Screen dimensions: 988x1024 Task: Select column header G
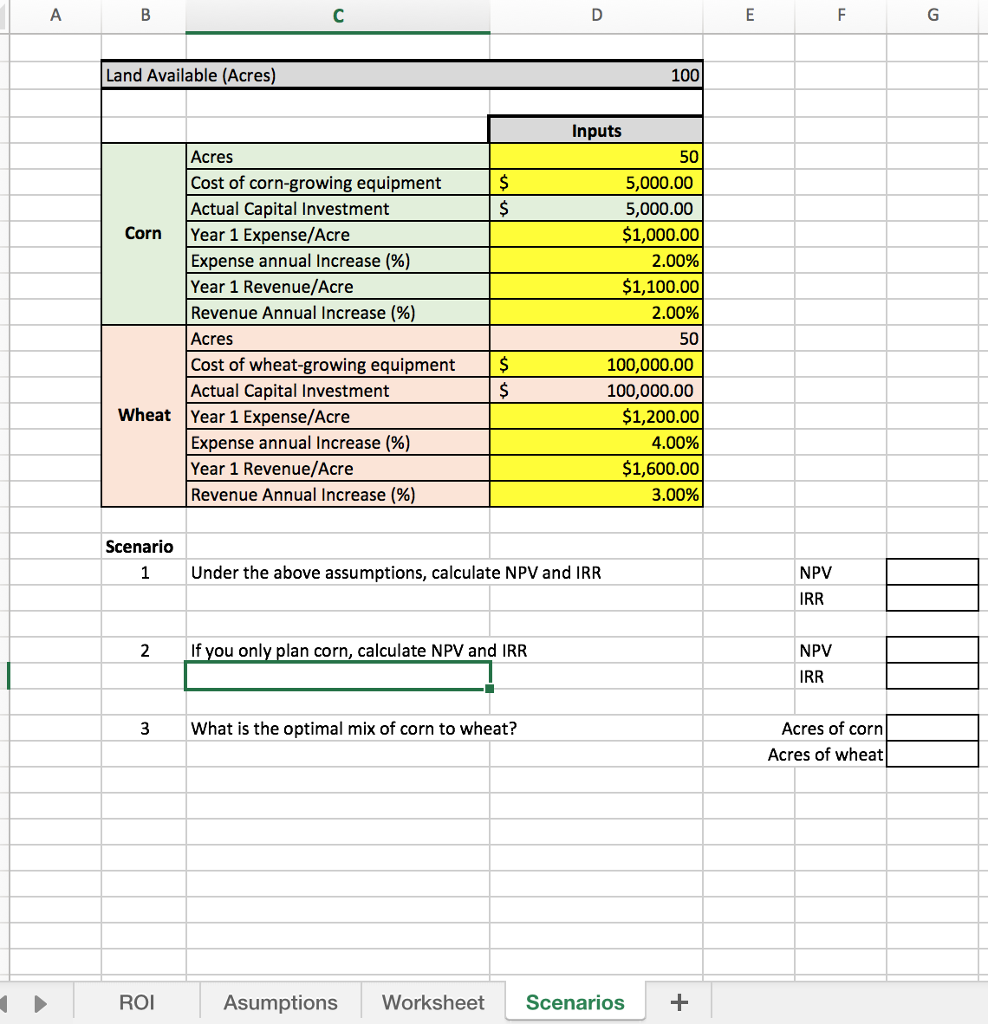[932, 14]
